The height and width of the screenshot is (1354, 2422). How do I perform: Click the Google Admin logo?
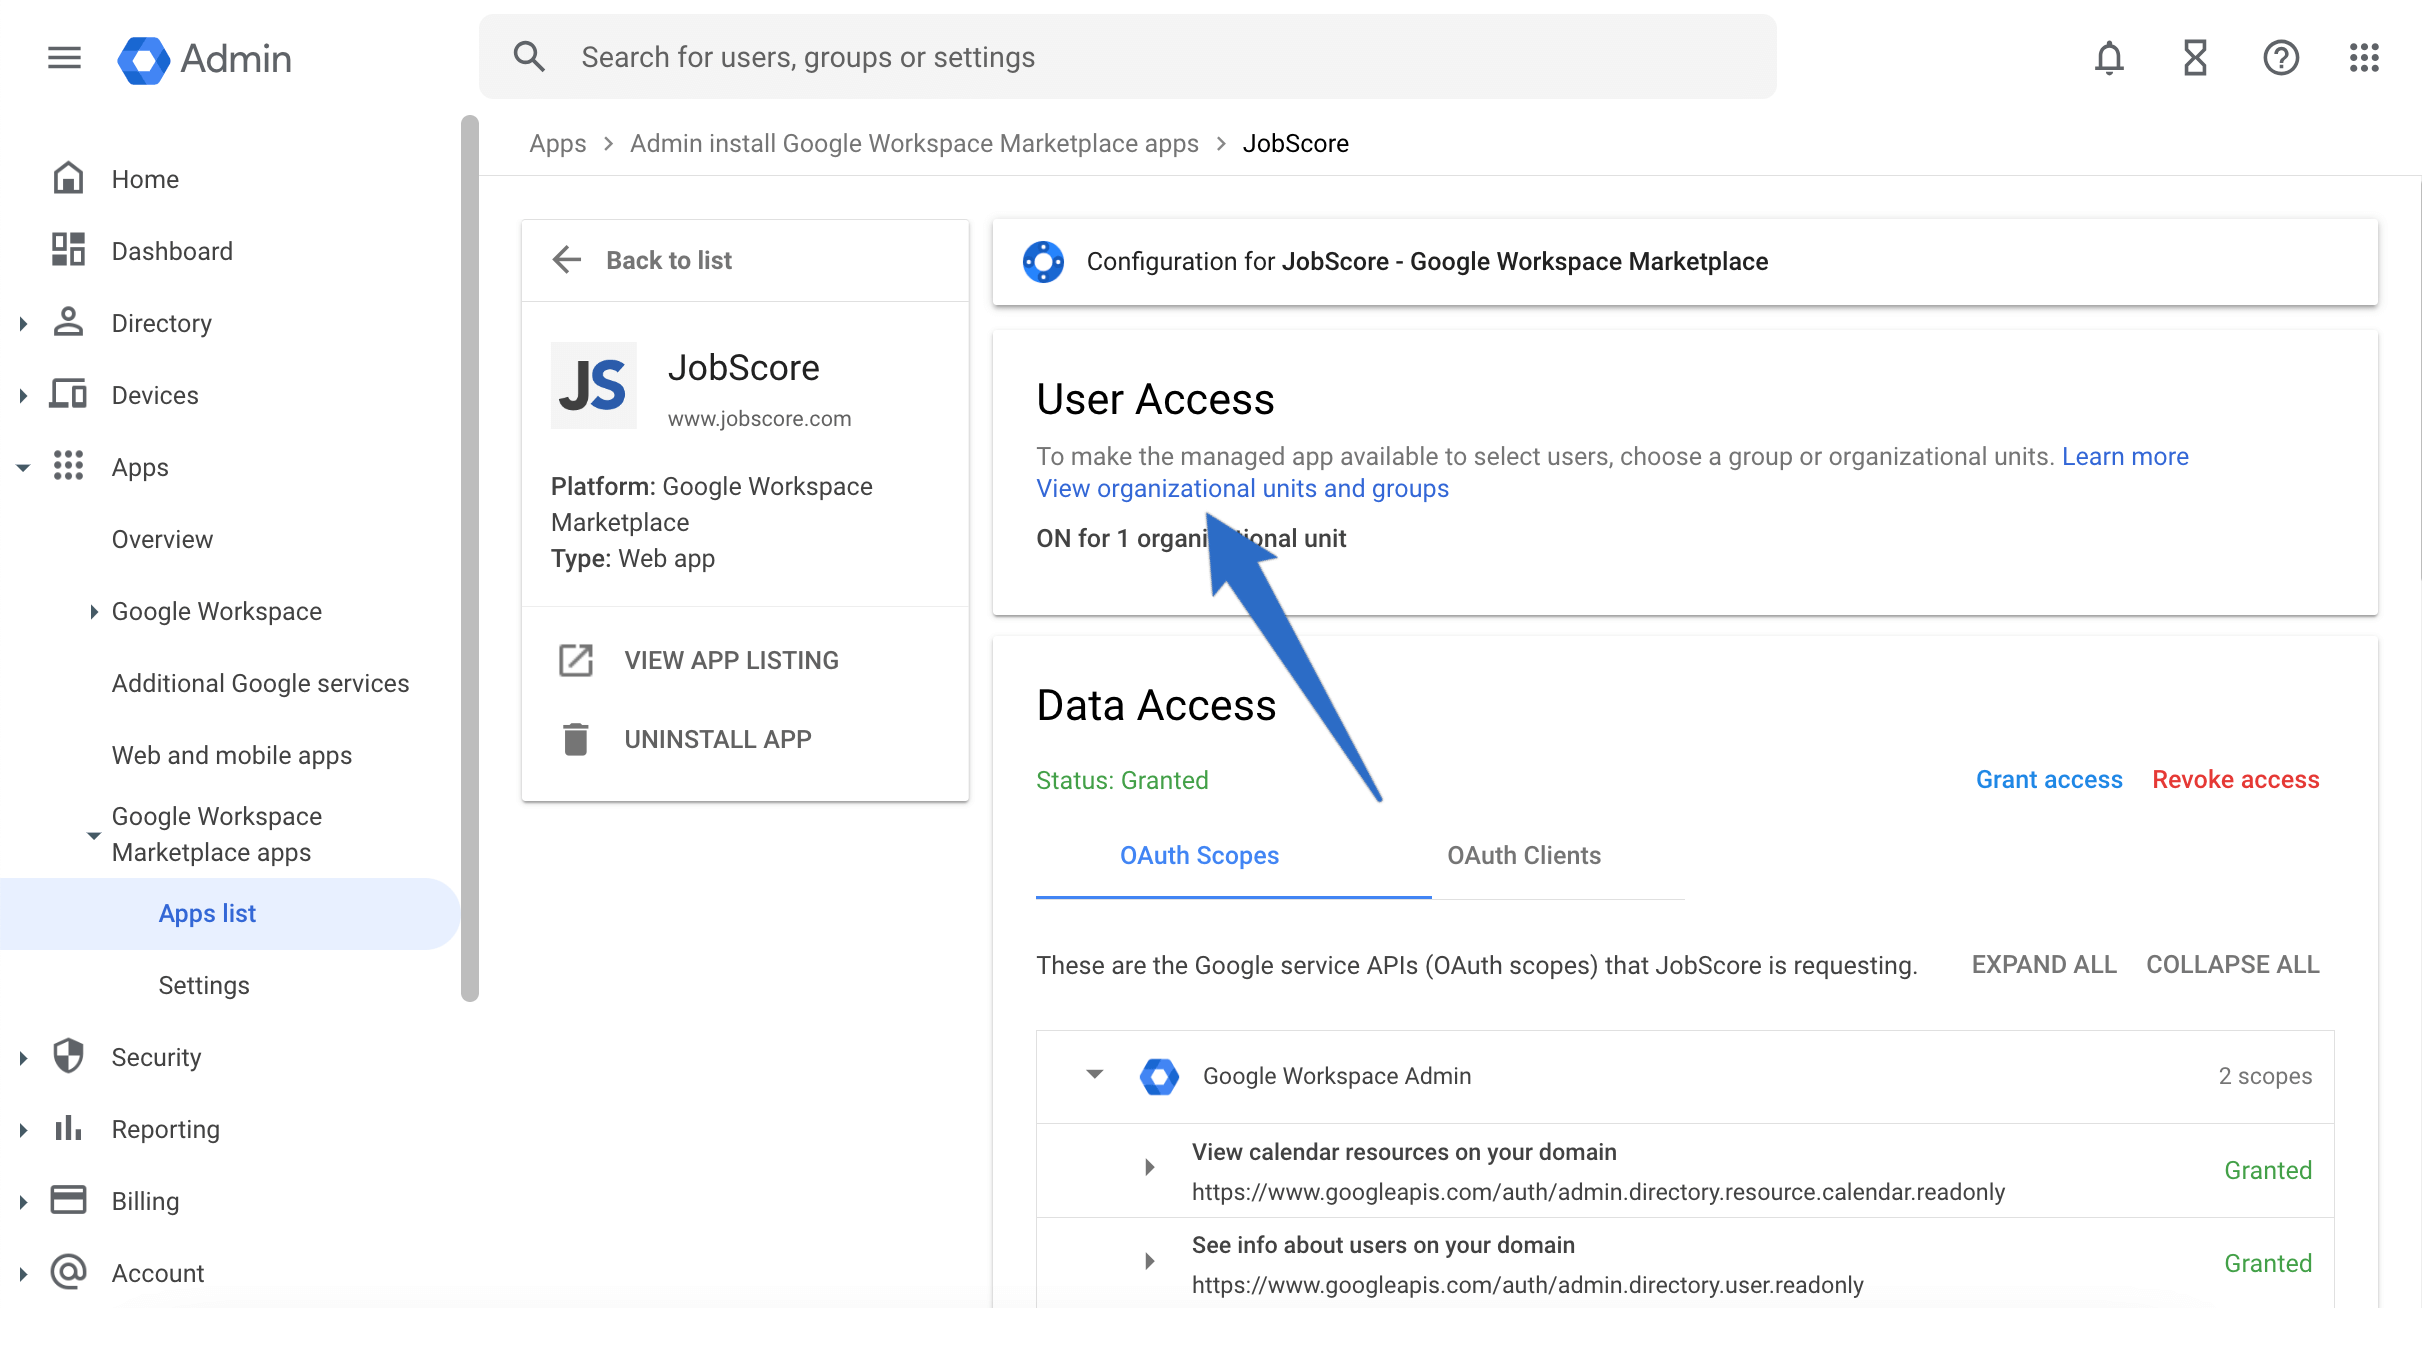coord(205,59)
